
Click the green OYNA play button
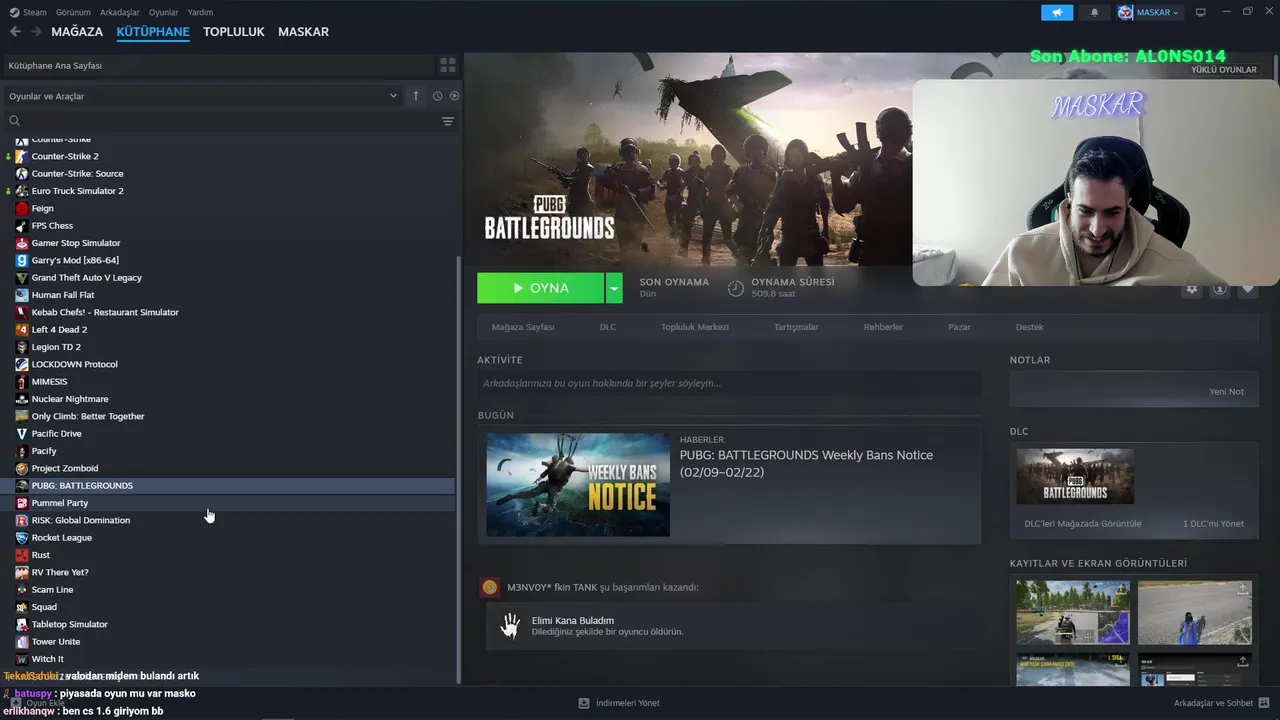(541, 288)
